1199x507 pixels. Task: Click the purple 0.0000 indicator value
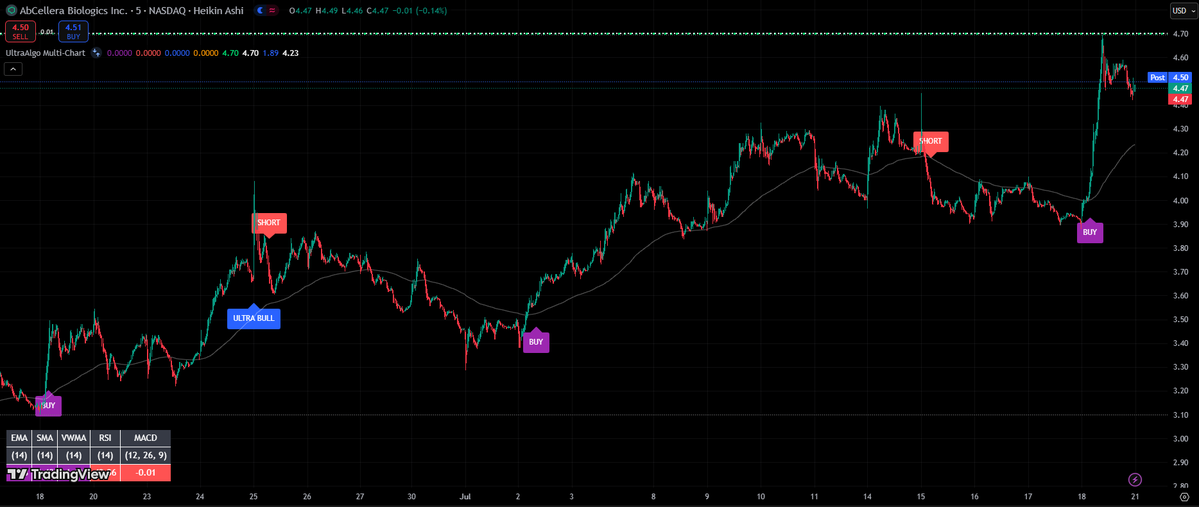tap(118, 53)
